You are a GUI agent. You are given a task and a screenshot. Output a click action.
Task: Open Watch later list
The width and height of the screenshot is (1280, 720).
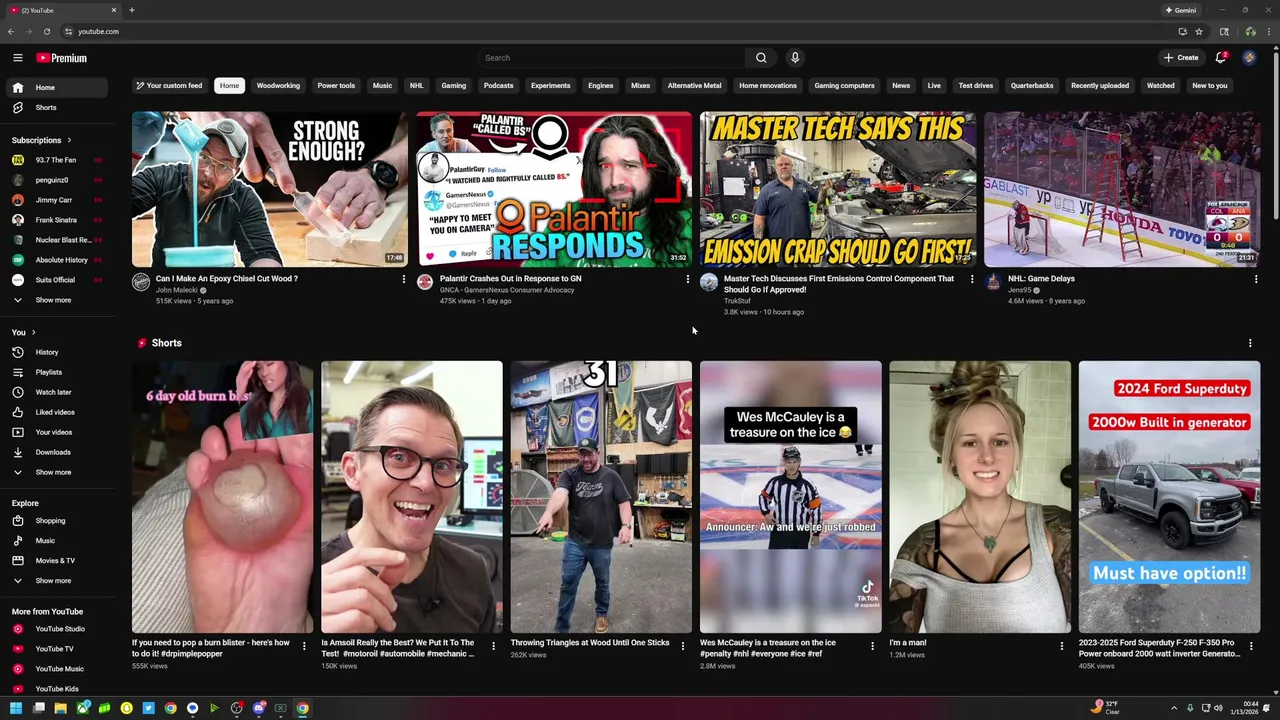(55, 392)
